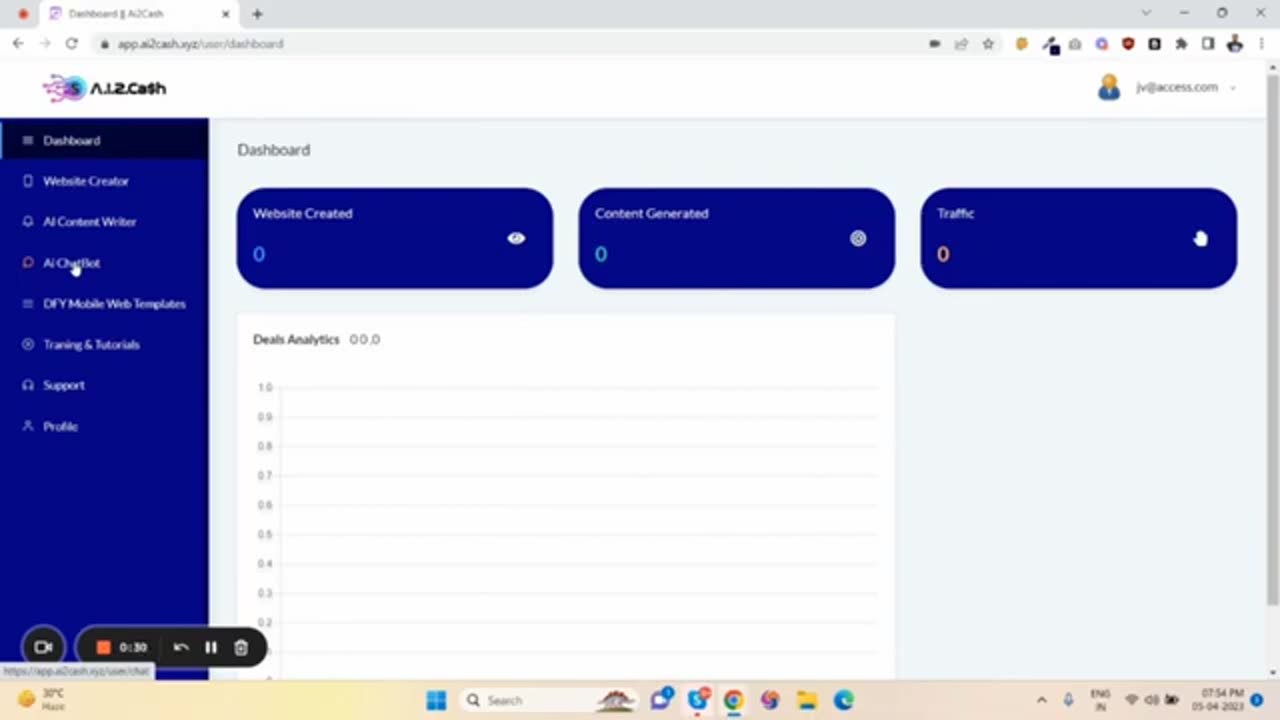Viewport: 1280px width, 720px height.
Task: Click the recorder camera toggle button
Action: click(x=43, y=647)
